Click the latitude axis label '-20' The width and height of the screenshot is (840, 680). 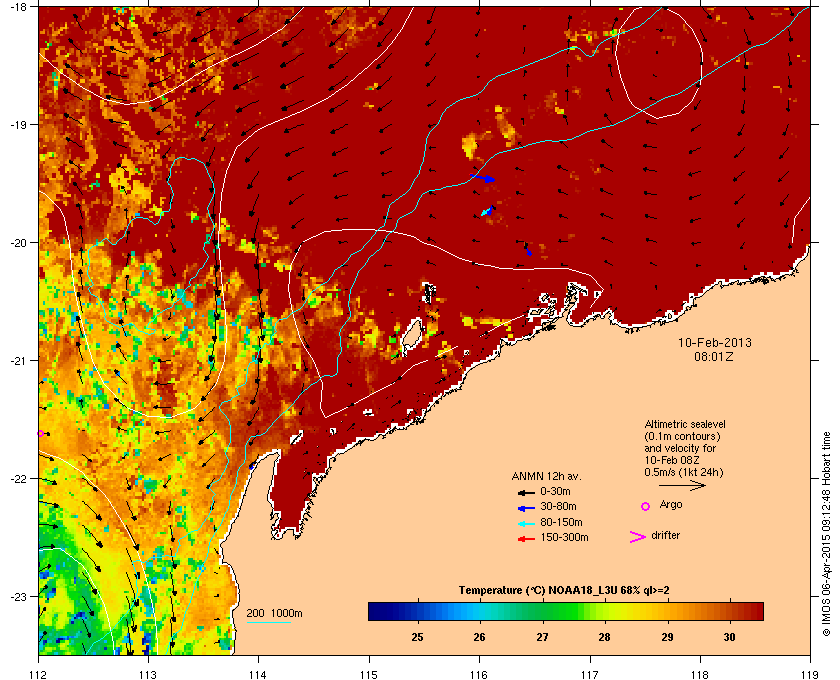point(18,243)
